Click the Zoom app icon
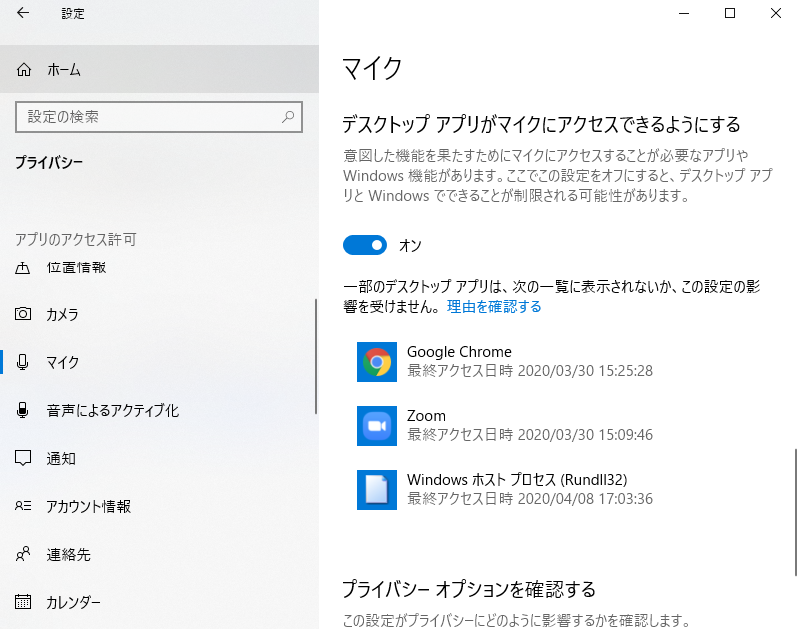 [377, 426]
